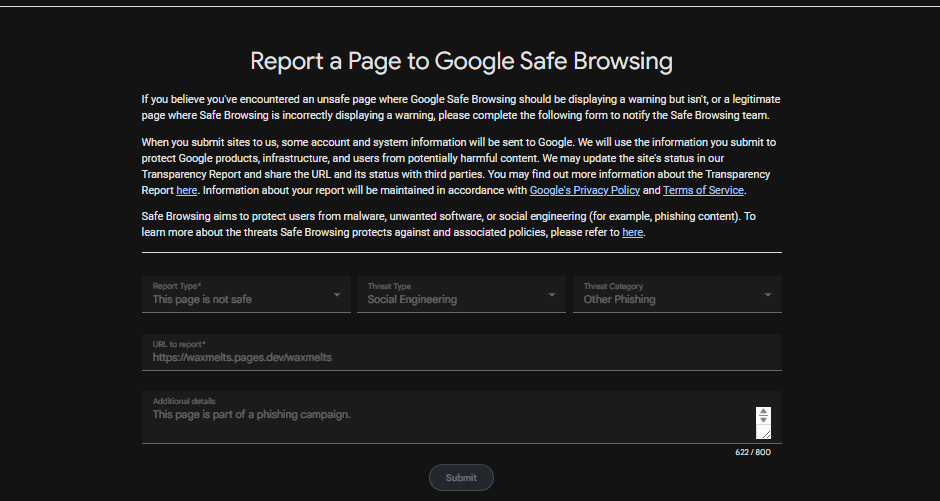Open the Terms of Service link
940x501 pixels.
pyautogui.click(x=703, y=191)
